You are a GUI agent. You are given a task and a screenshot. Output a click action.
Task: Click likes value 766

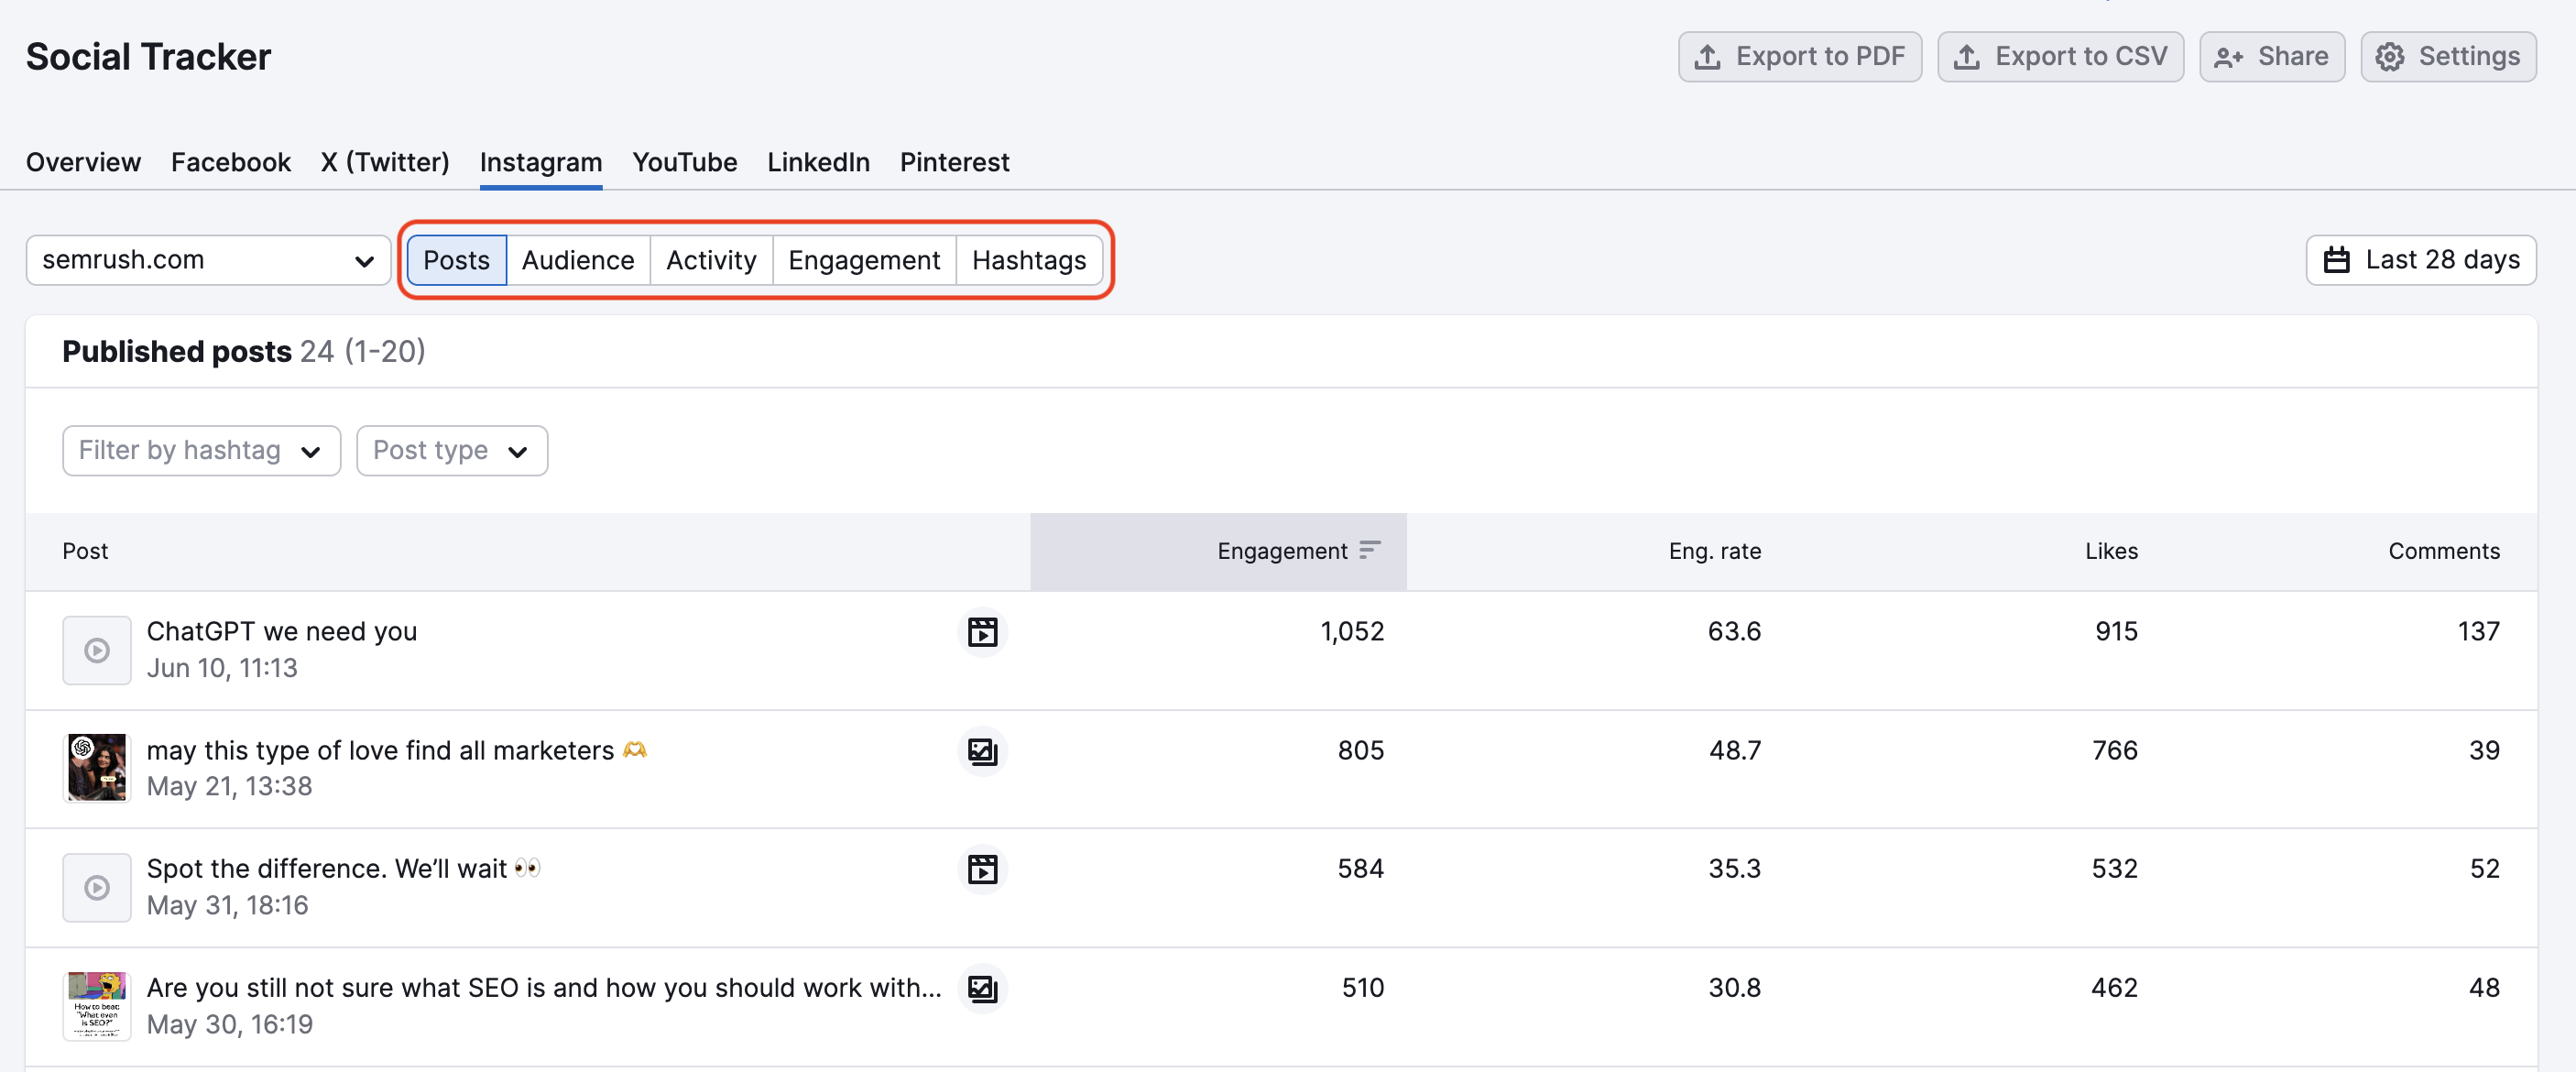coord(2115,751)
